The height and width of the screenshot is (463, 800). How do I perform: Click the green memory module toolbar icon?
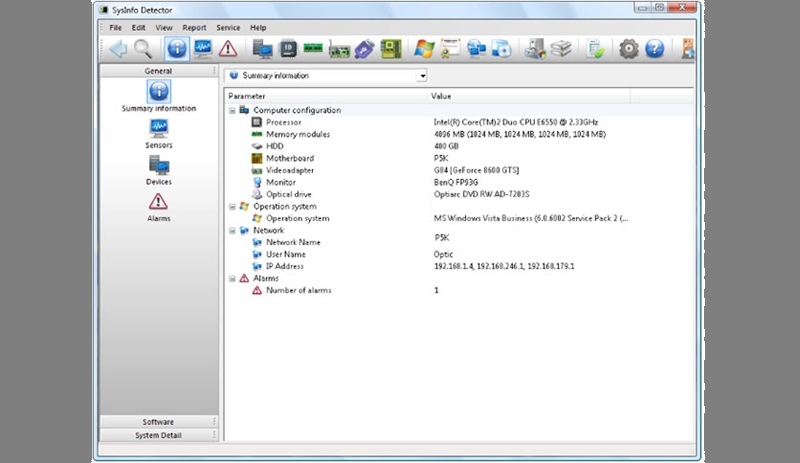point(313,48)
